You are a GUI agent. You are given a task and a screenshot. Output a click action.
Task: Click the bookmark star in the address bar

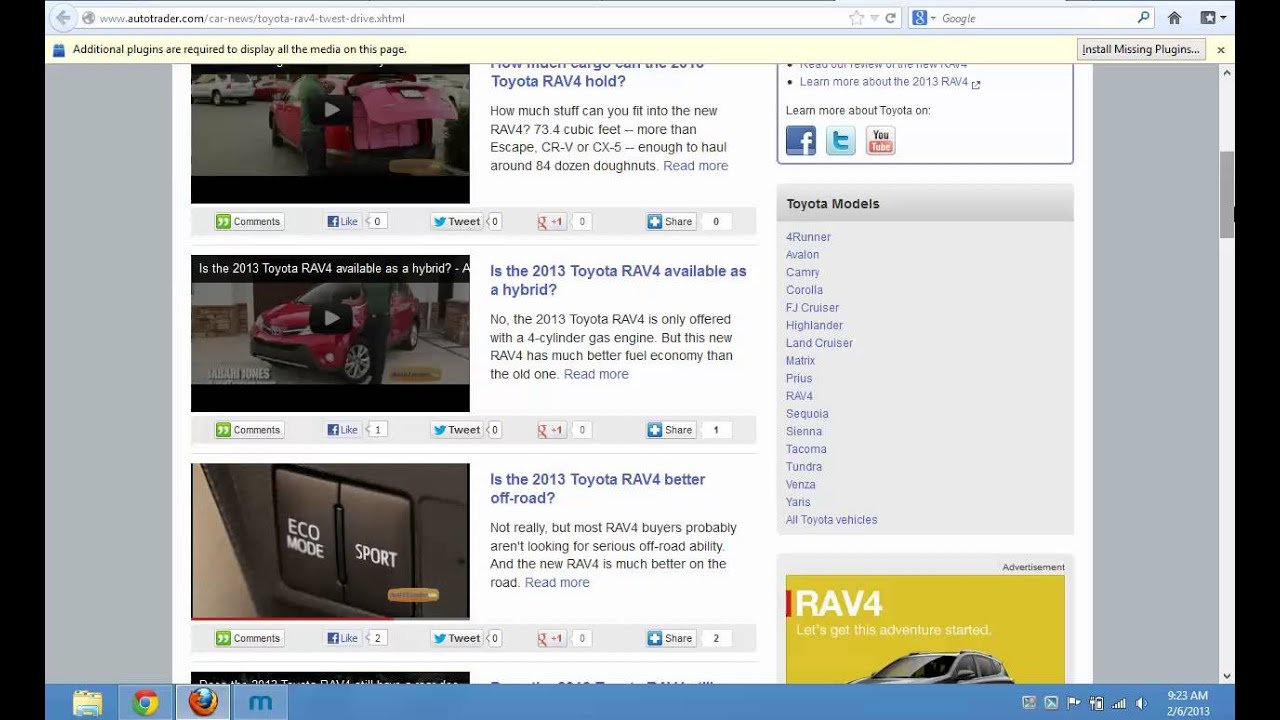(856, 18)
